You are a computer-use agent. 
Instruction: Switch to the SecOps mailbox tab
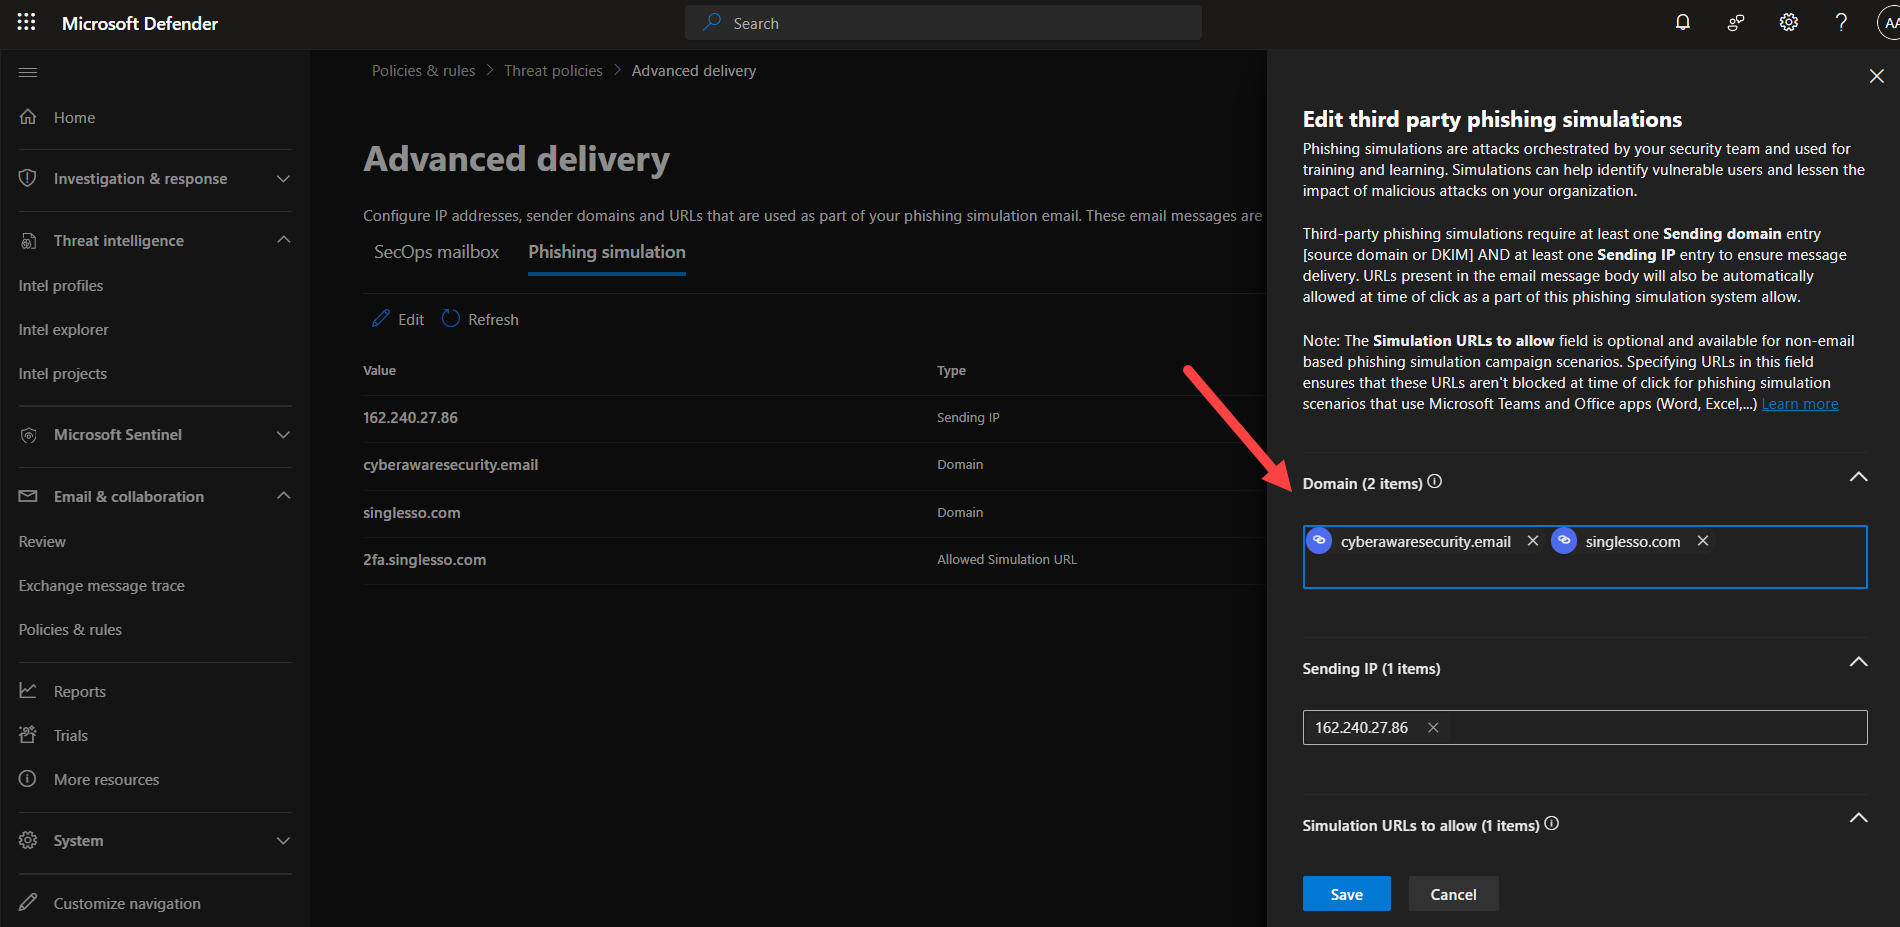(436, 252)
